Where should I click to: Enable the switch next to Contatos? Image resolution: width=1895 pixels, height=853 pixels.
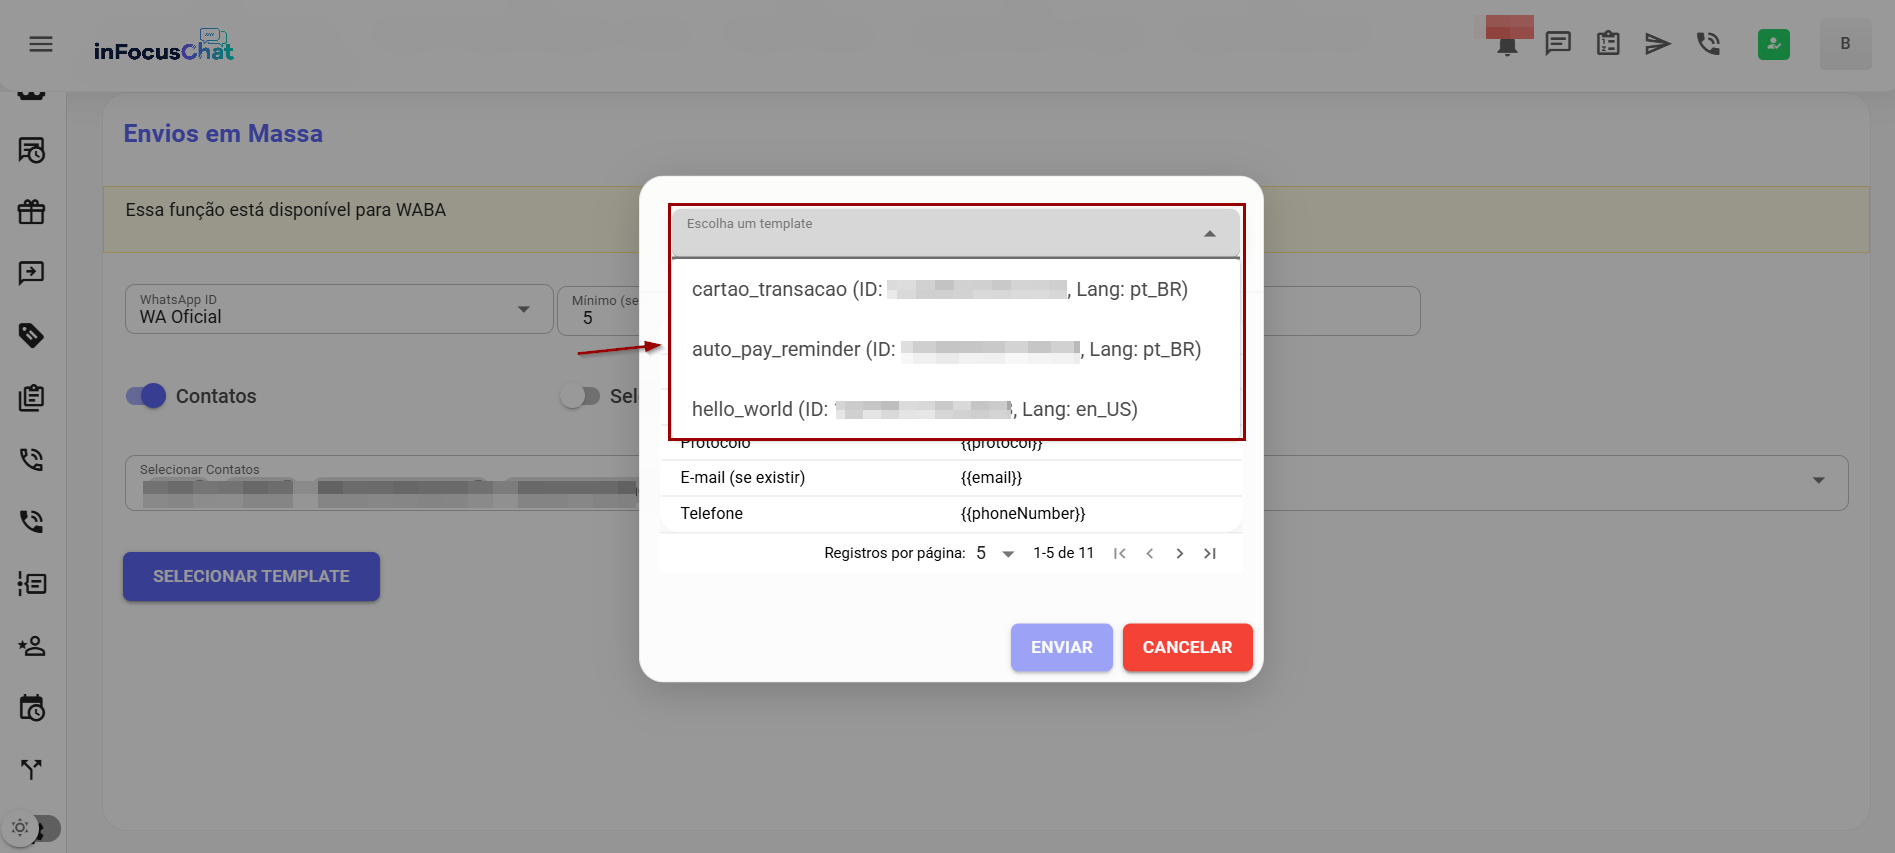pyautogui.click(x=580, y=396)
